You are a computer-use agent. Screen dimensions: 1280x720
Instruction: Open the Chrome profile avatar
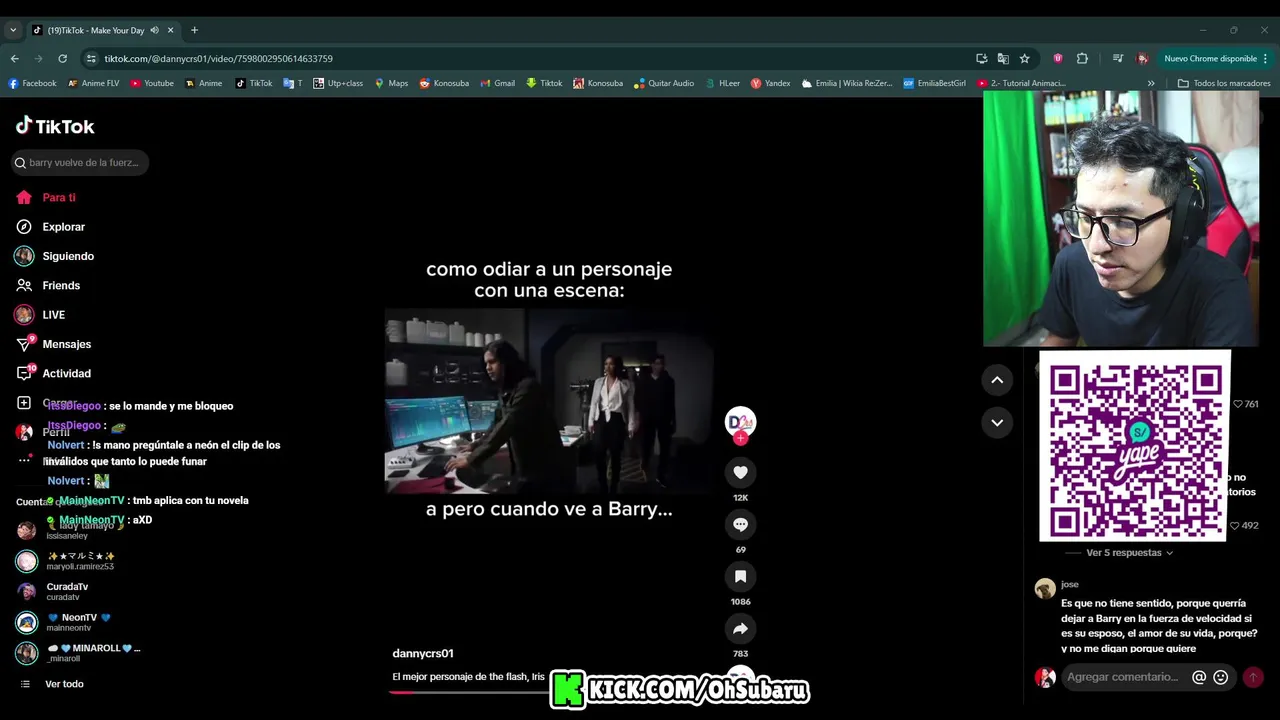click(1142, 59)
